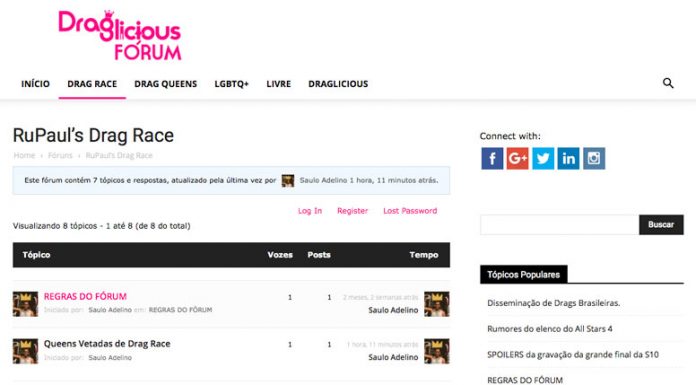Select the DRAG RACE menu item
The width and height of the screenshot is (696, 385).
pos(92,84)
